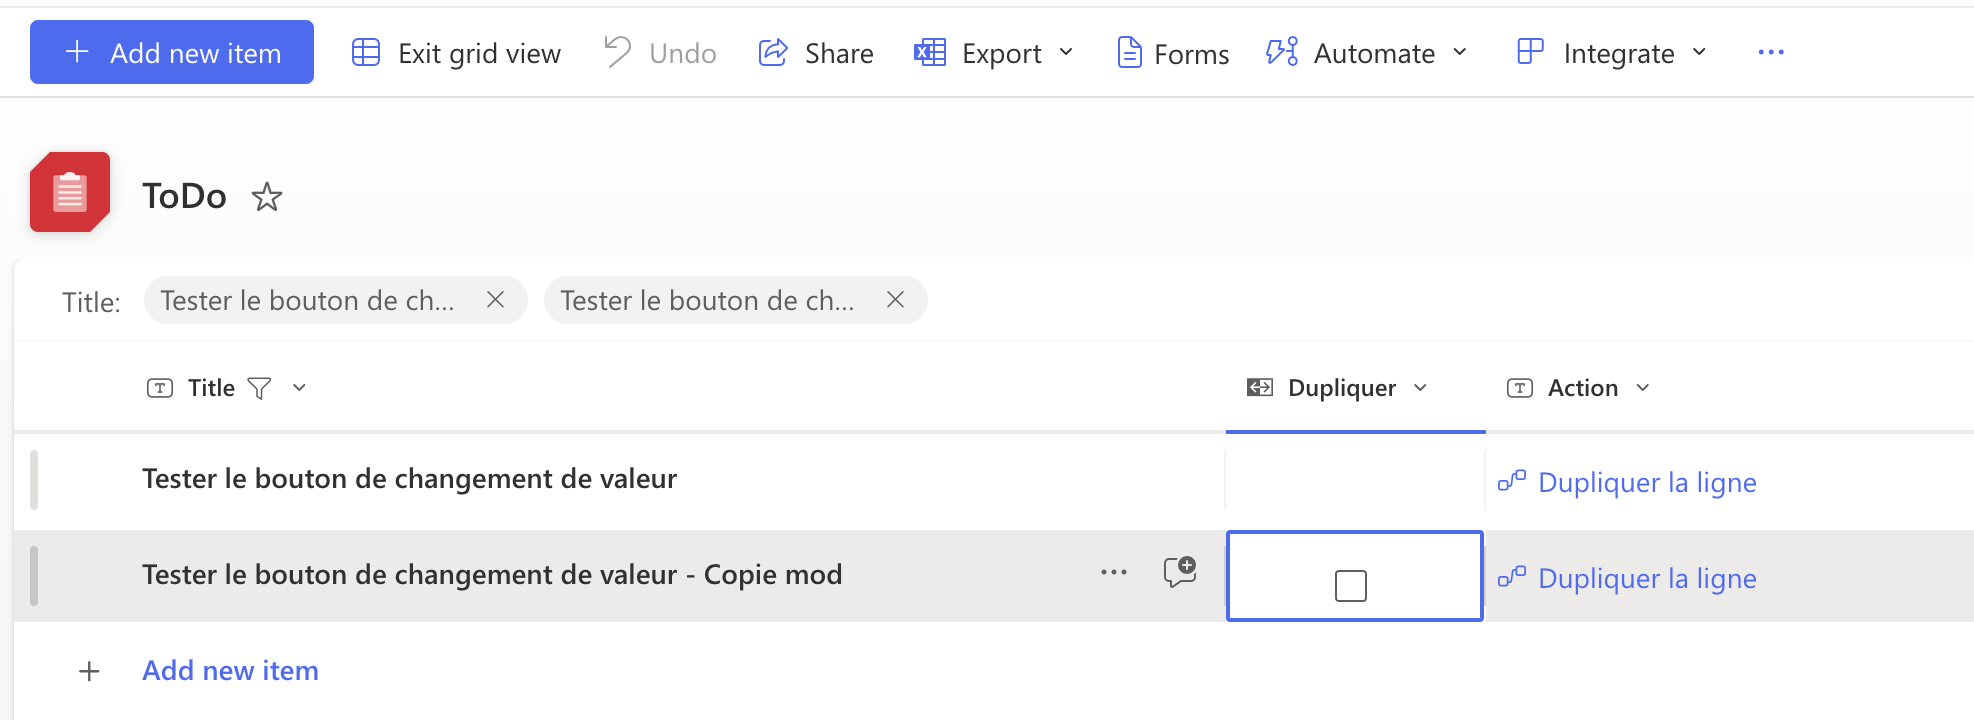Open comments icon on the Copie mod row
1974x720 pixels.
click(1180, 572)
